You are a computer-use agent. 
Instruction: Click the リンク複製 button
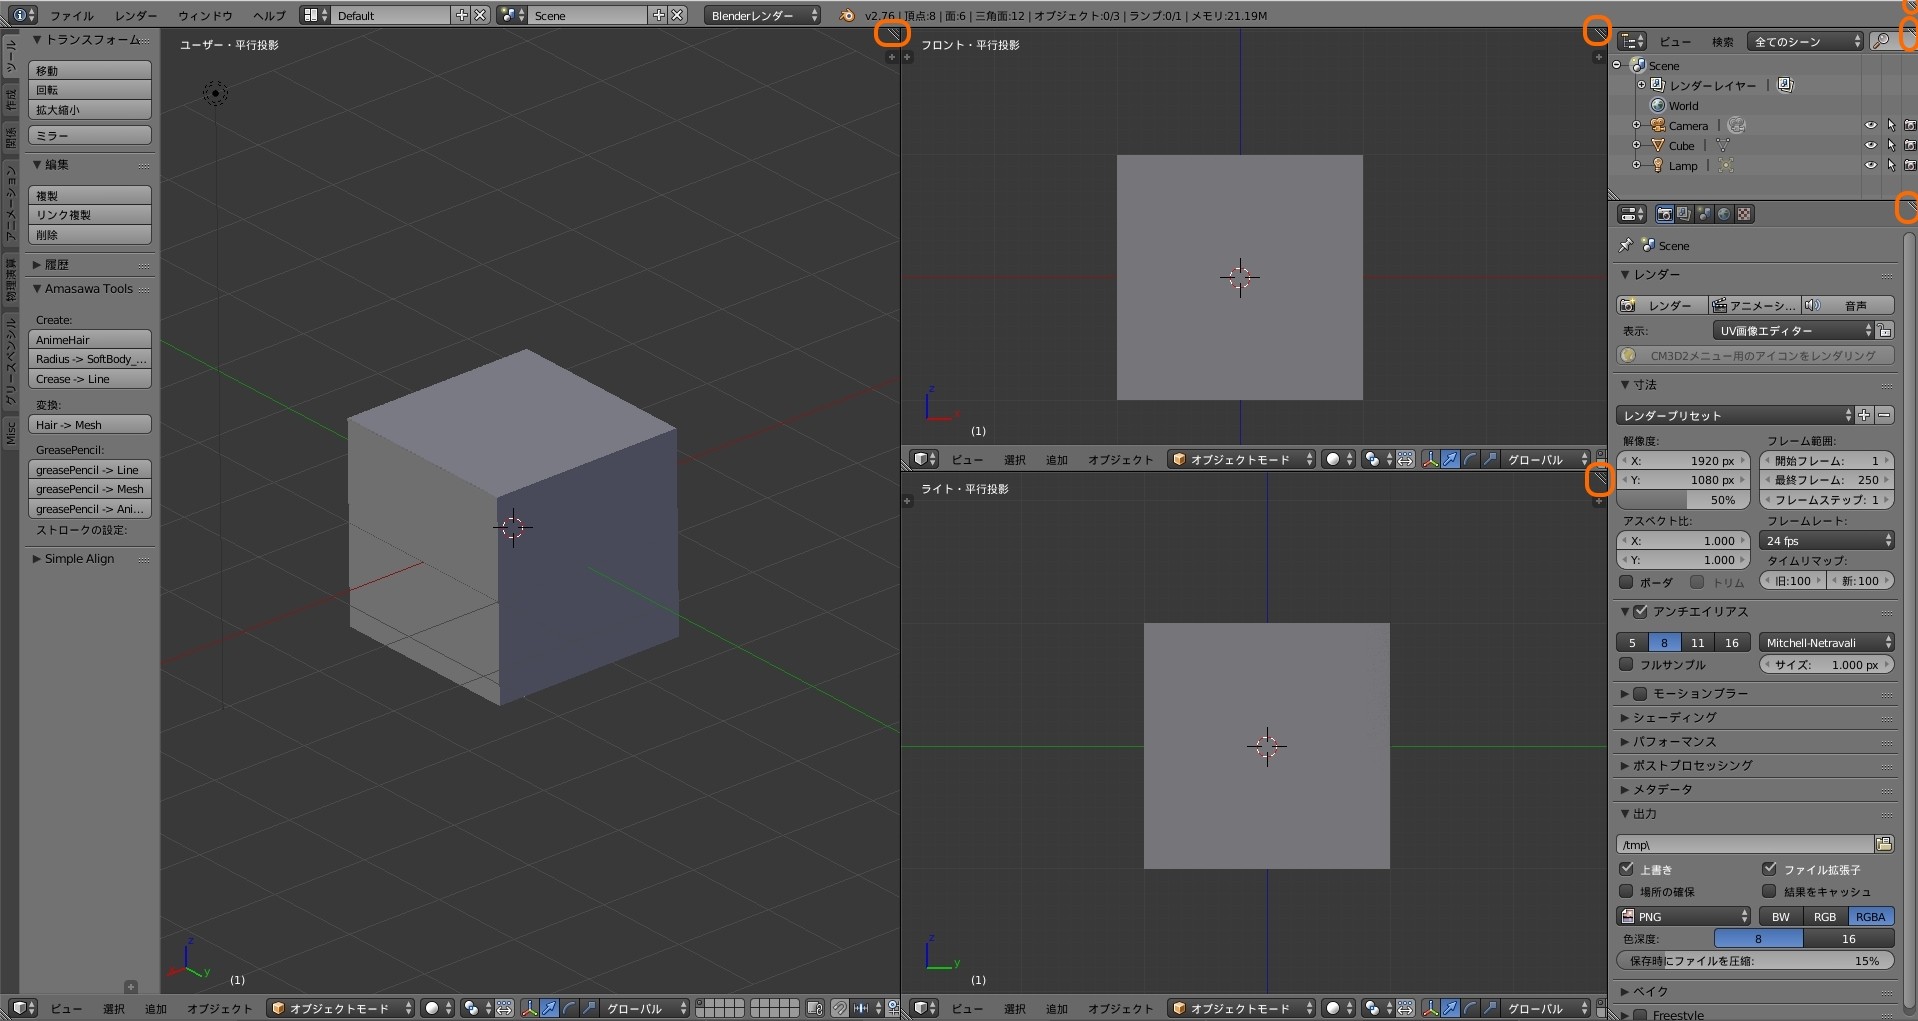click(x=90, y=215)
